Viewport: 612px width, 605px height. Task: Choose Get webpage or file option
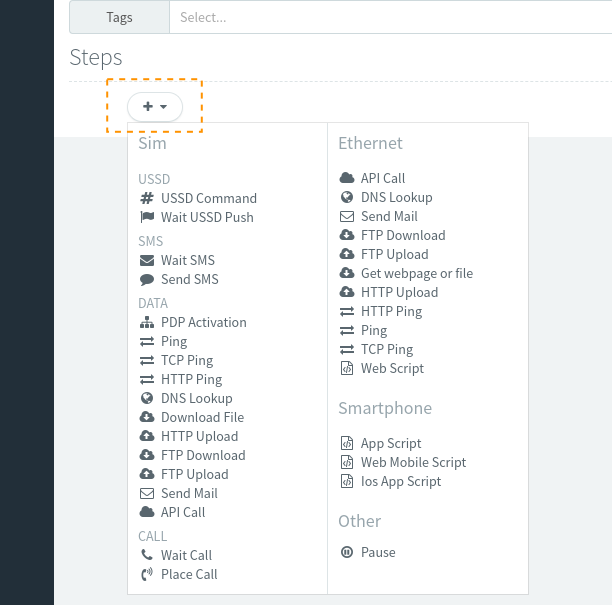416,273
